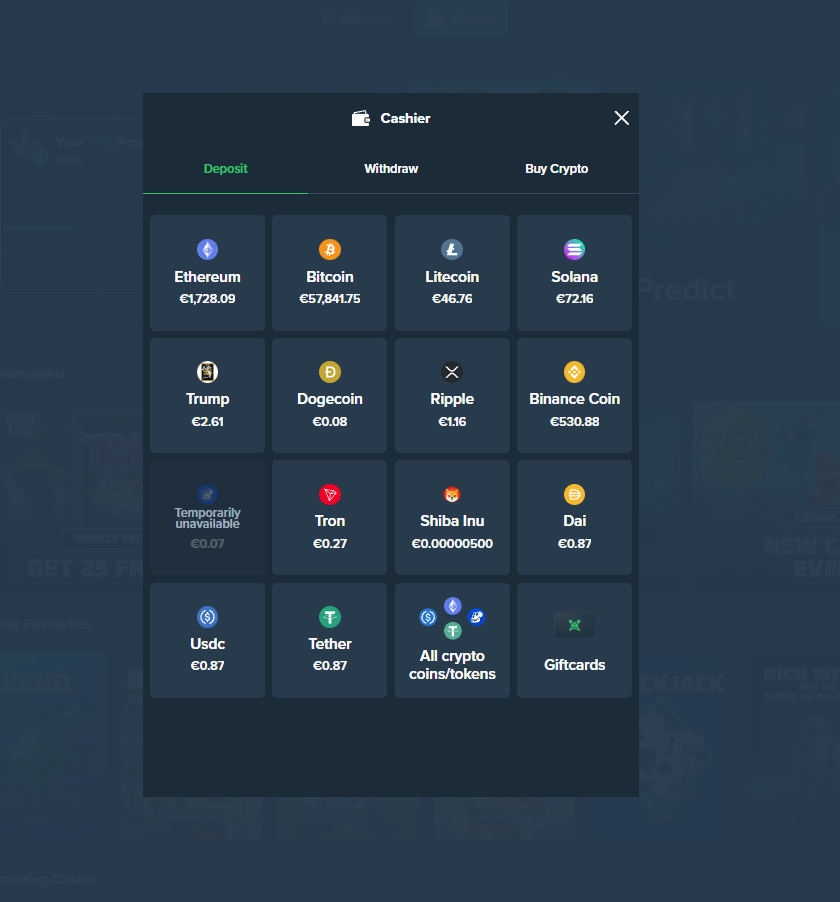Screen dimensions: 840x902
Task: Click the Solana coin icon
Action: tap(574, 248)
